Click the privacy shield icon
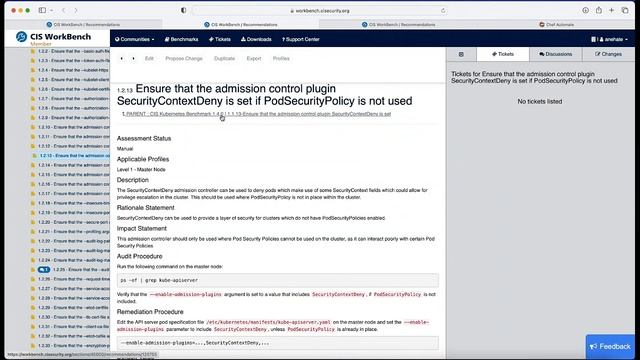 click(x=184, y=10)
